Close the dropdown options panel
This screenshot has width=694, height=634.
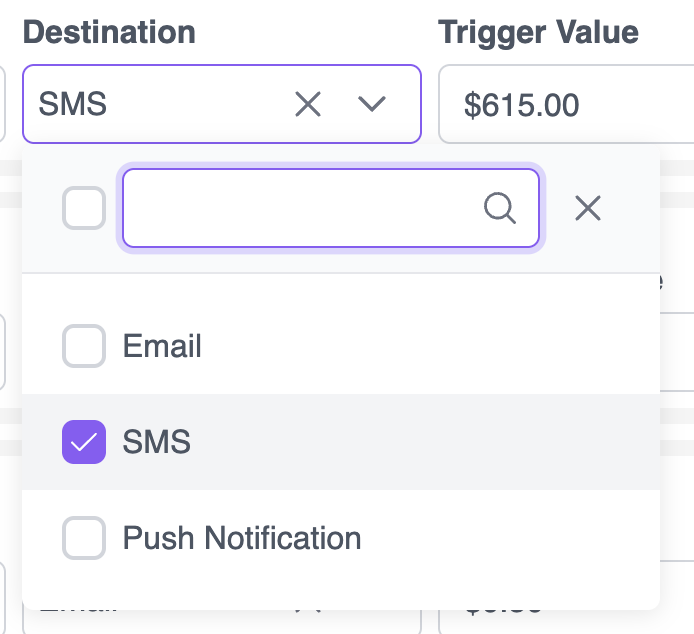[588, 208]
